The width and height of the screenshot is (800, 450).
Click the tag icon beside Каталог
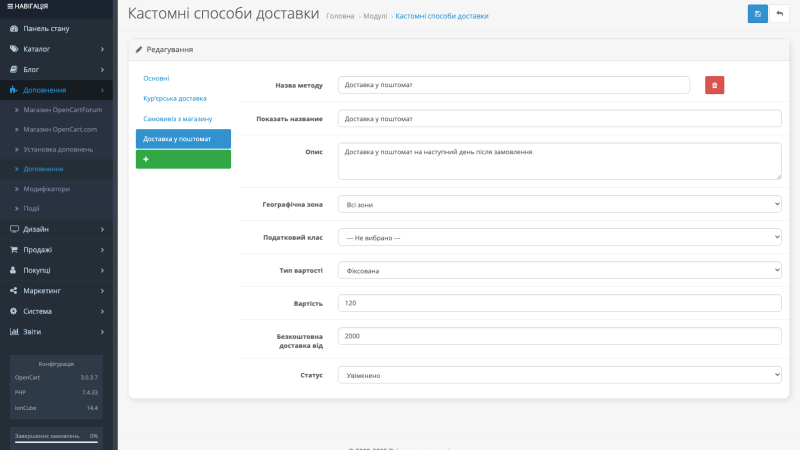click(14, 49)
